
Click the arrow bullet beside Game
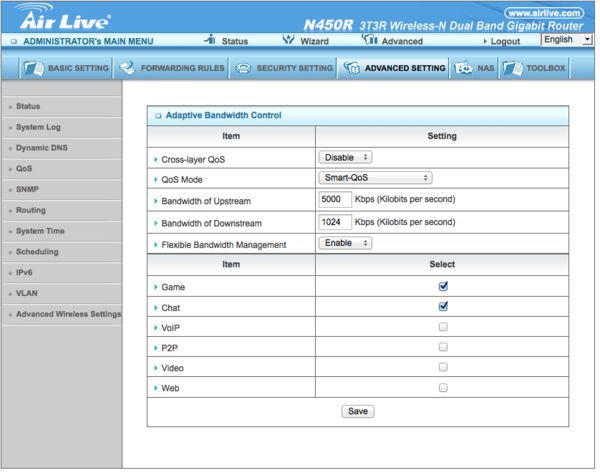point(156,287)
